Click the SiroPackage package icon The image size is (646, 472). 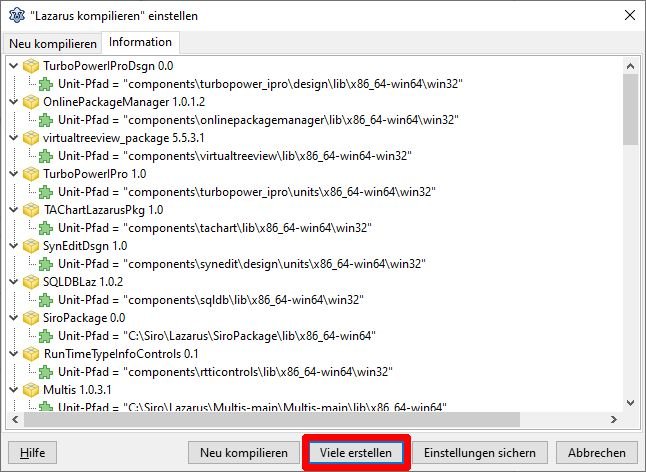pos(31,318)
